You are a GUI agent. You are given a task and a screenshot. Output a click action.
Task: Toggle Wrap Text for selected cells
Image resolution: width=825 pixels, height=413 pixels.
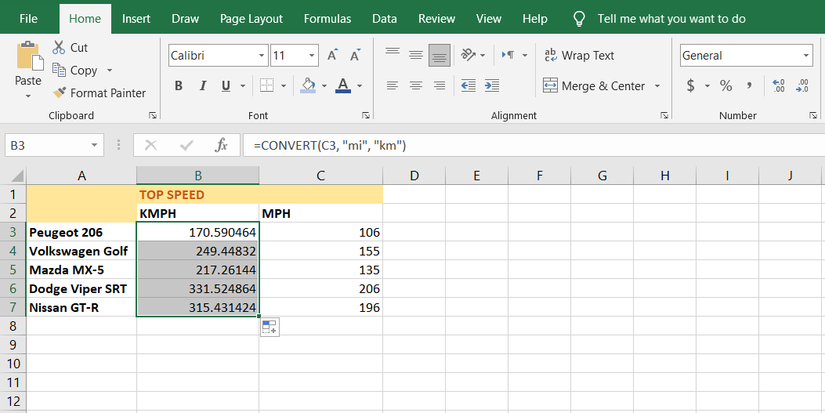coord(579,56)
